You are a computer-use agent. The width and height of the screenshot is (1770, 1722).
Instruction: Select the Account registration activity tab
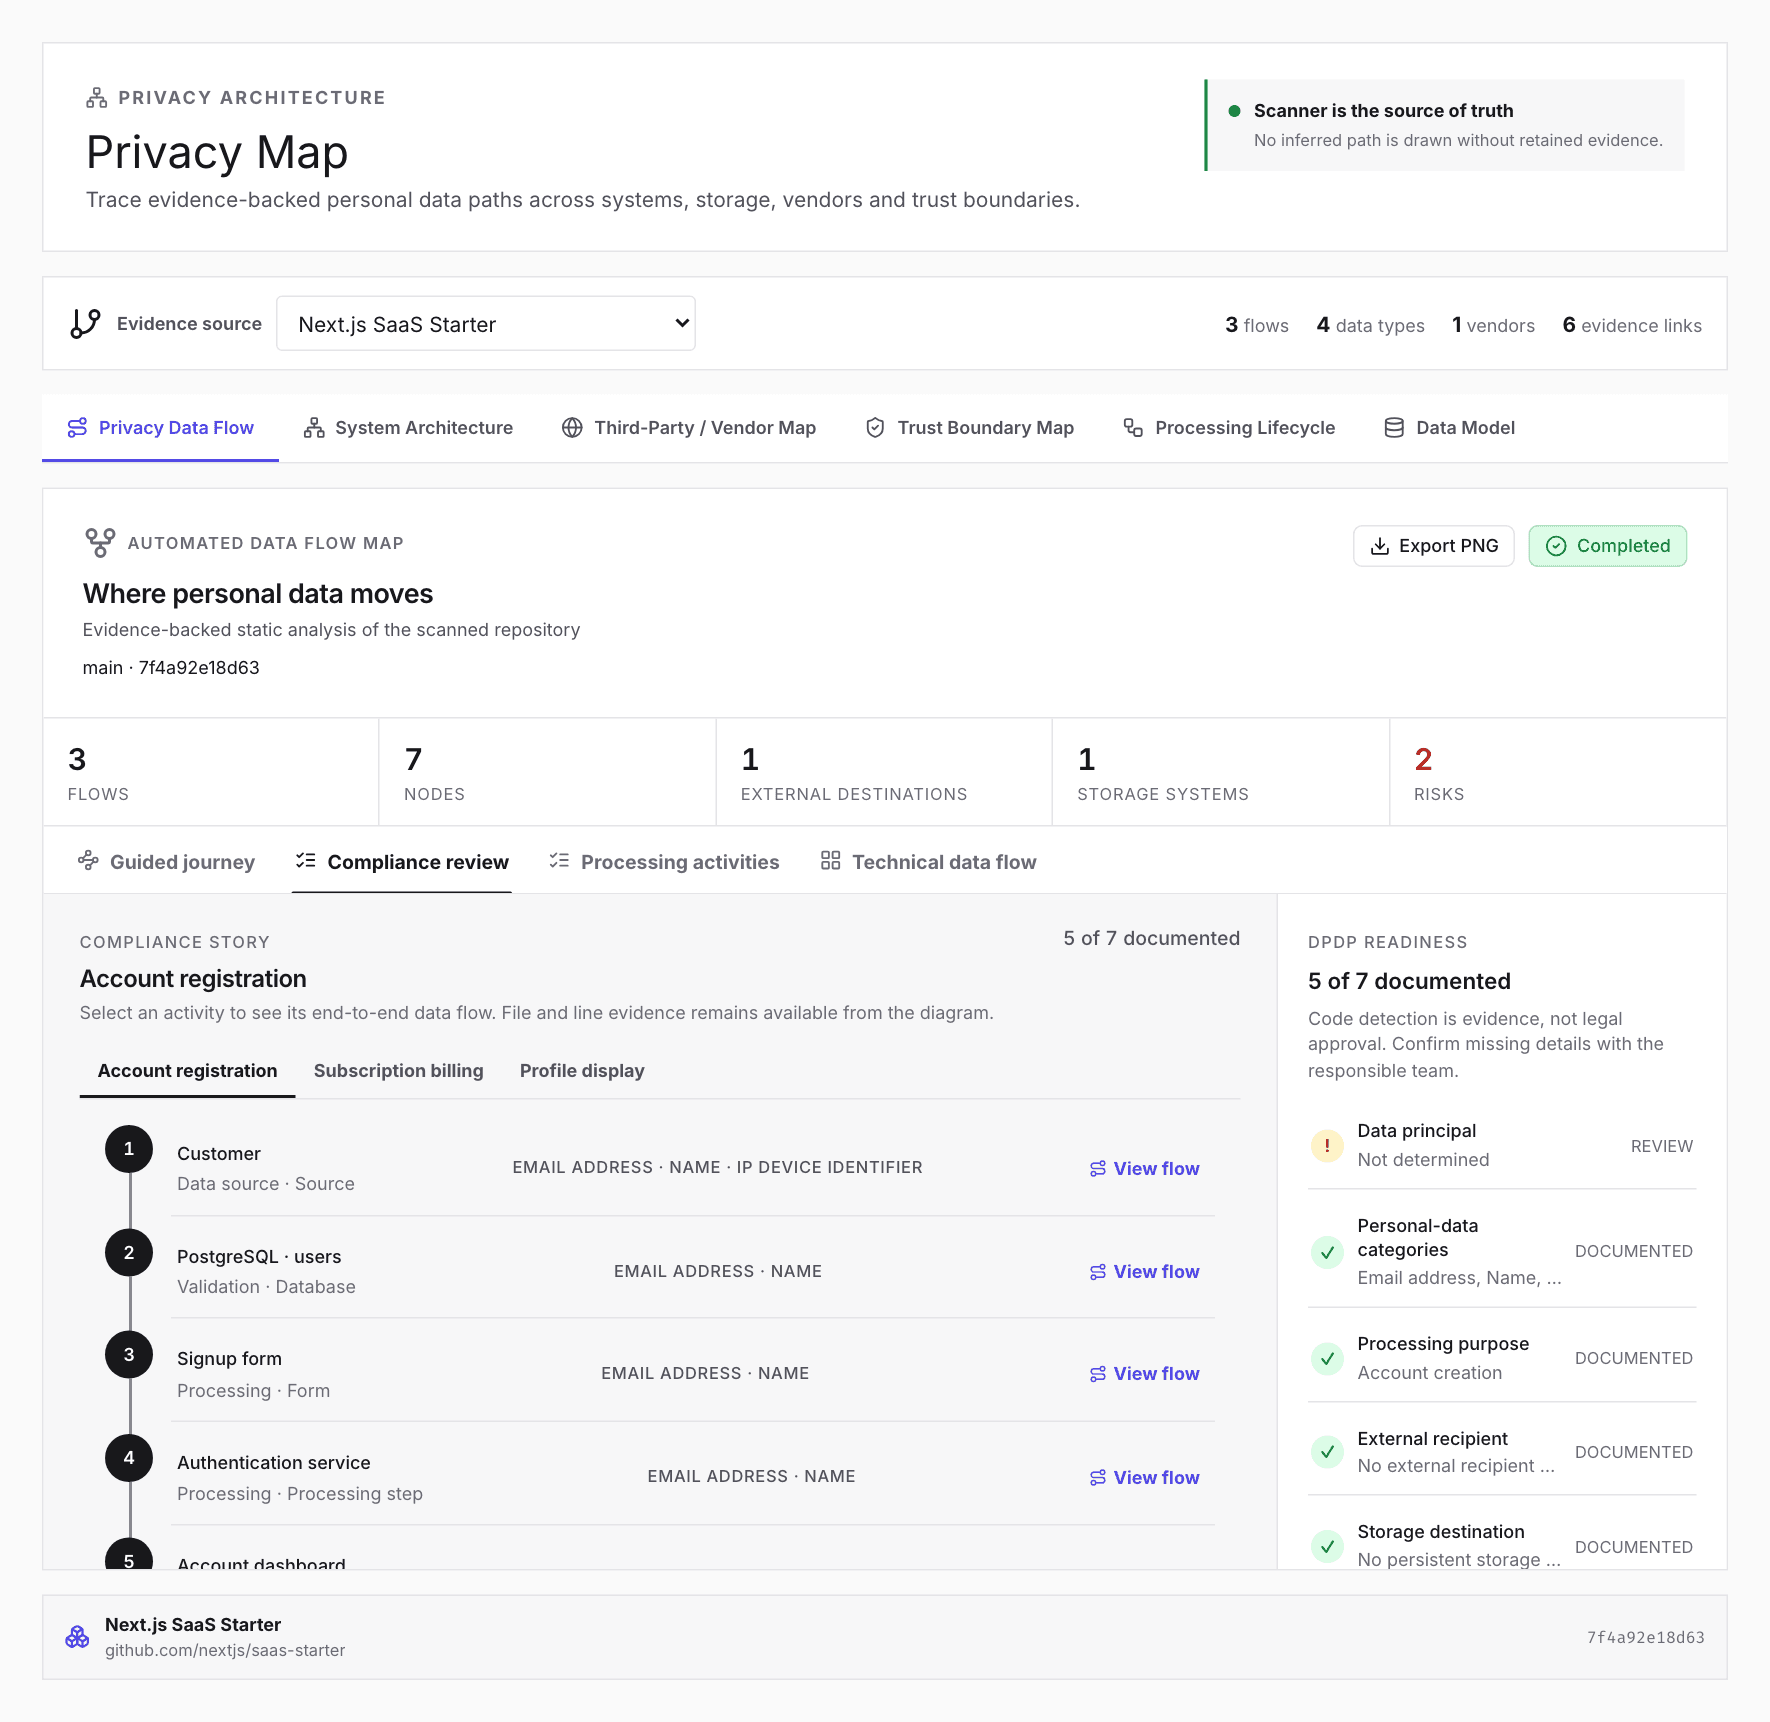click(x=188, y=1071)
